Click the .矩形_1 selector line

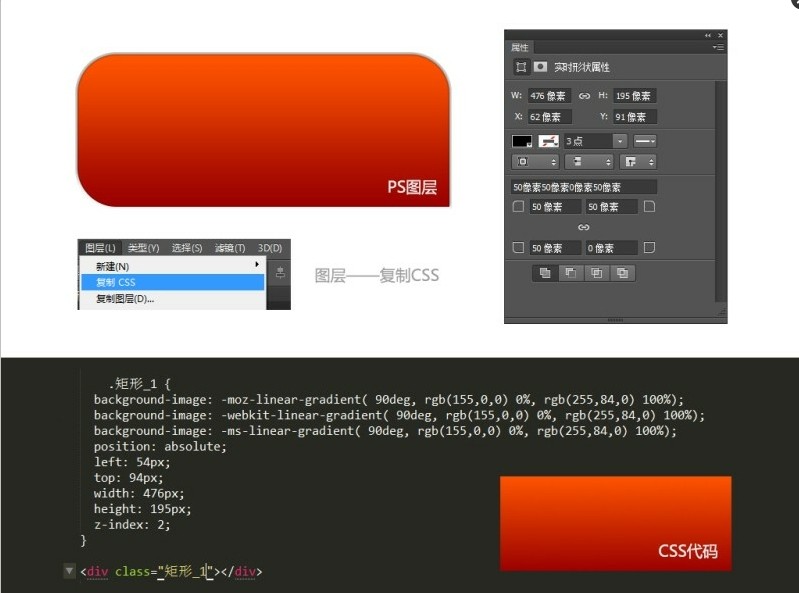139,384
